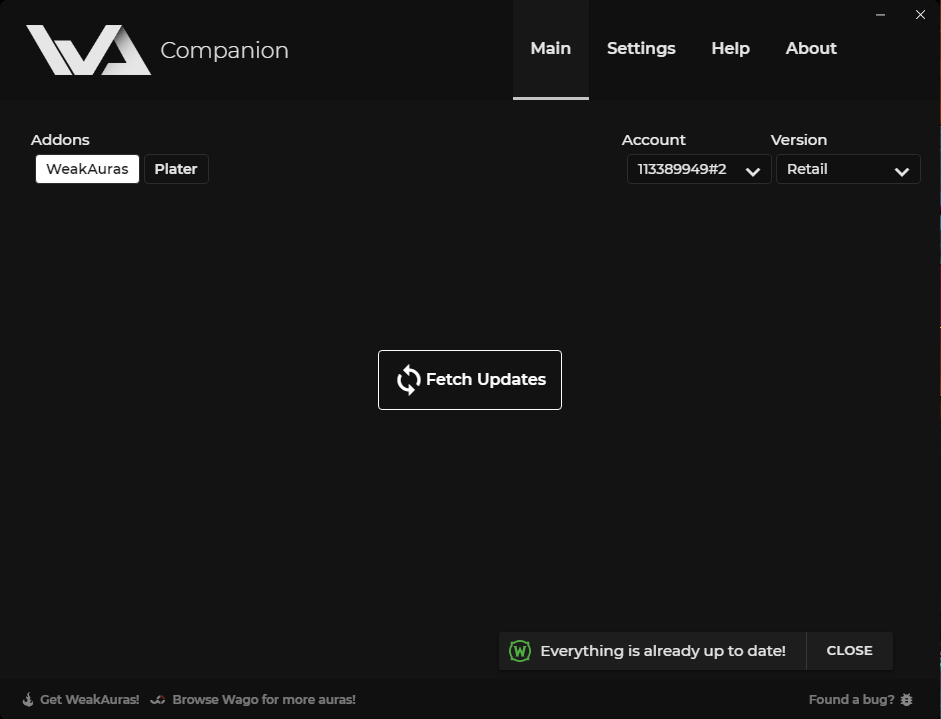
Task: Close the up-to-date notification
Action: coord(849,650)
